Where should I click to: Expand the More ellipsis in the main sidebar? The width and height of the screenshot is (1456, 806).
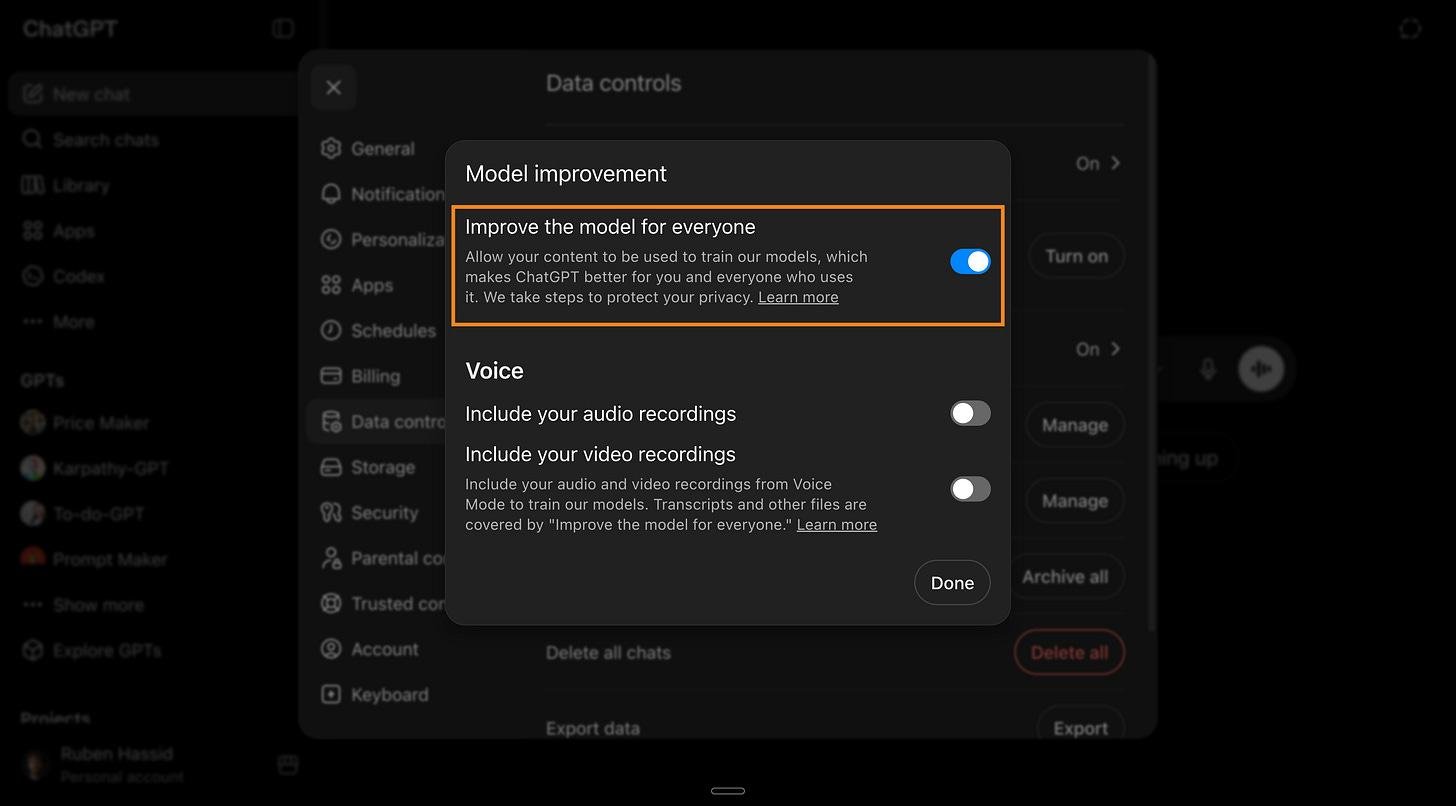coord(33,322)
